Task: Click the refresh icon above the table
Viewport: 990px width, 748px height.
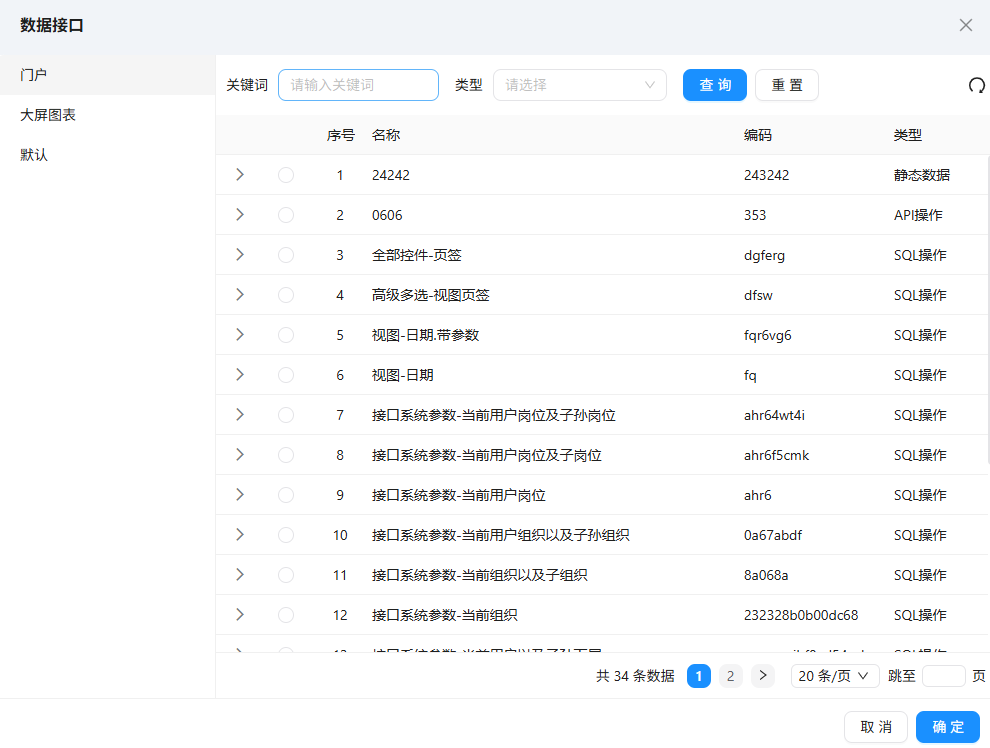Action: 976,86
